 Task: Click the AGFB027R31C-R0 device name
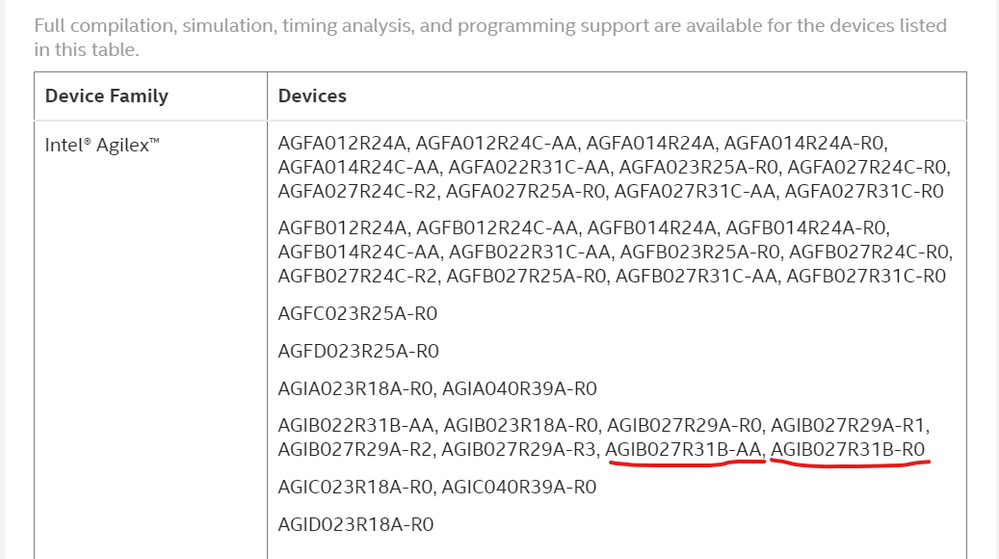coord(866,275)
